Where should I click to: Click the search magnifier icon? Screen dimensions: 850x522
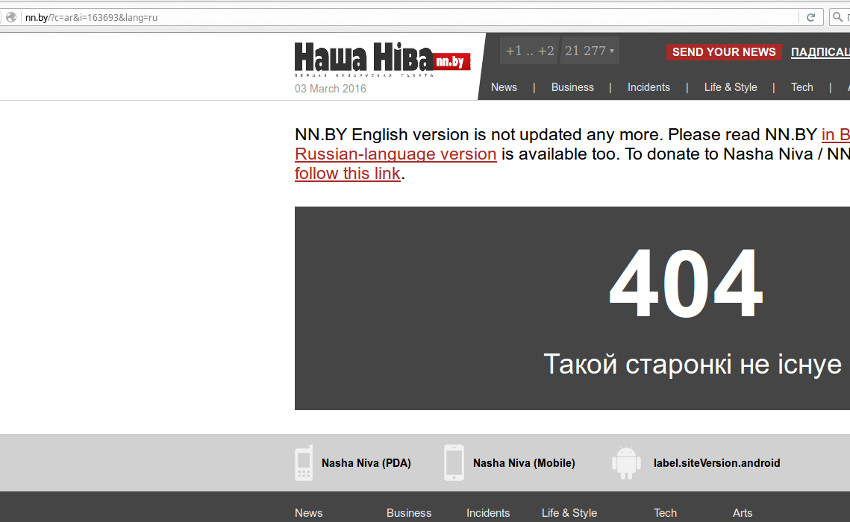pos(838,17)
